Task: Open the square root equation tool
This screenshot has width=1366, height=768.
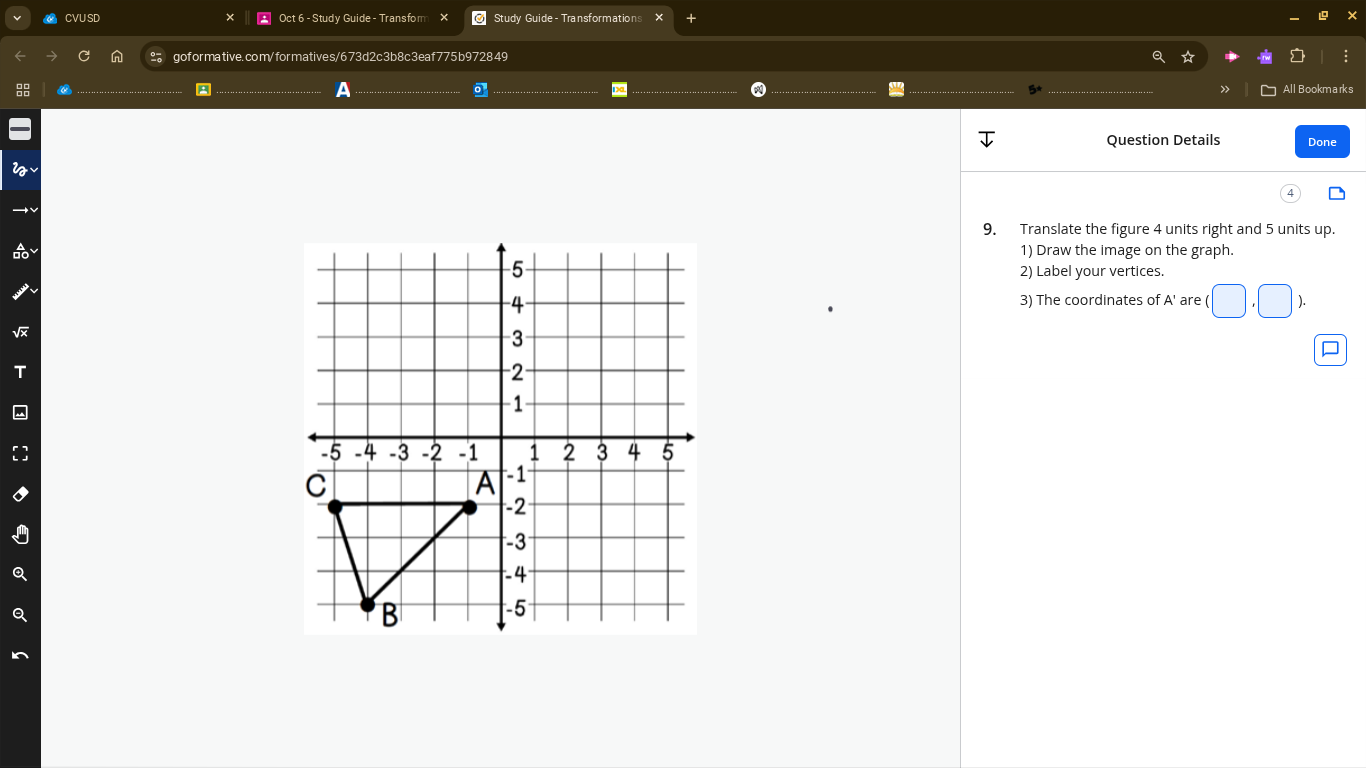Action: [20, 331]
